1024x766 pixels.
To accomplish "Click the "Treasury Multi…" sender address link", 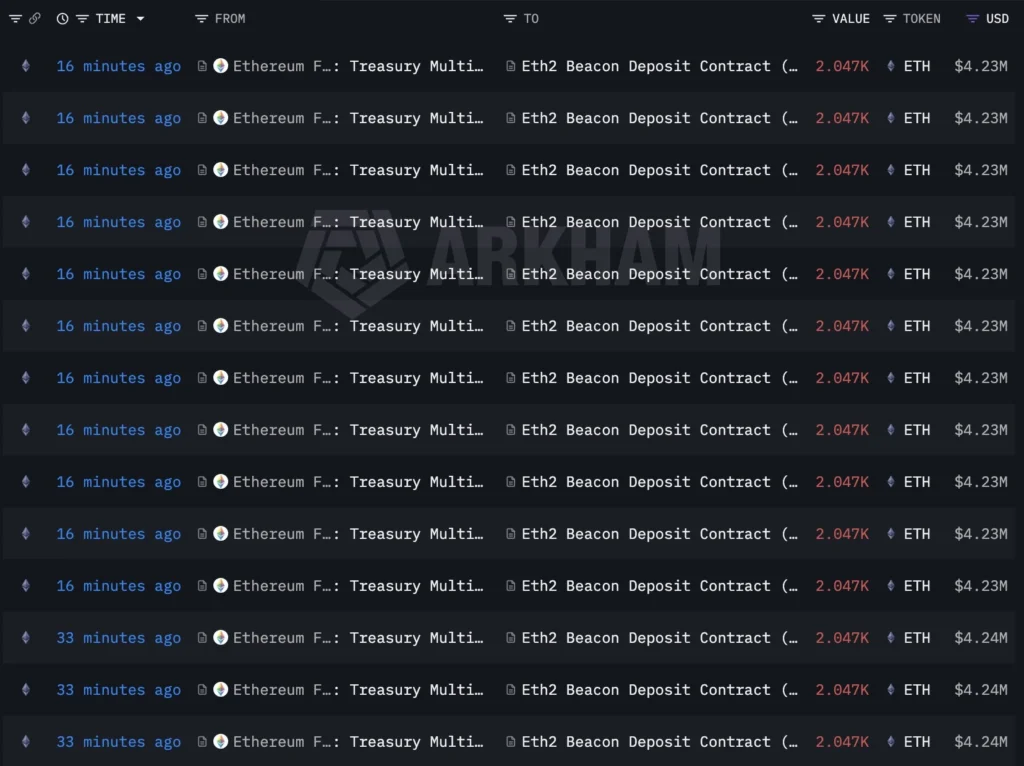I will (418, 66).
